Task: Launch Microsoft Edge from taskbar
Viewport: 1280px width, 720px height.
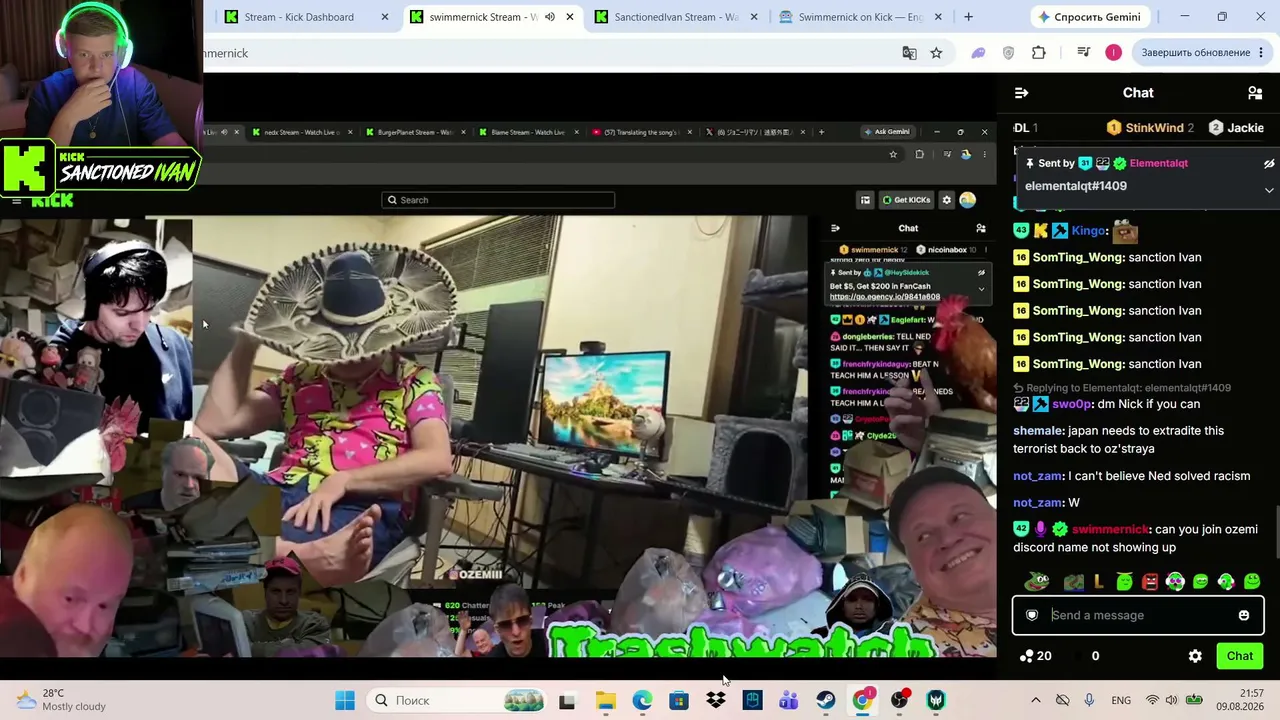Action: coord(642,700)
